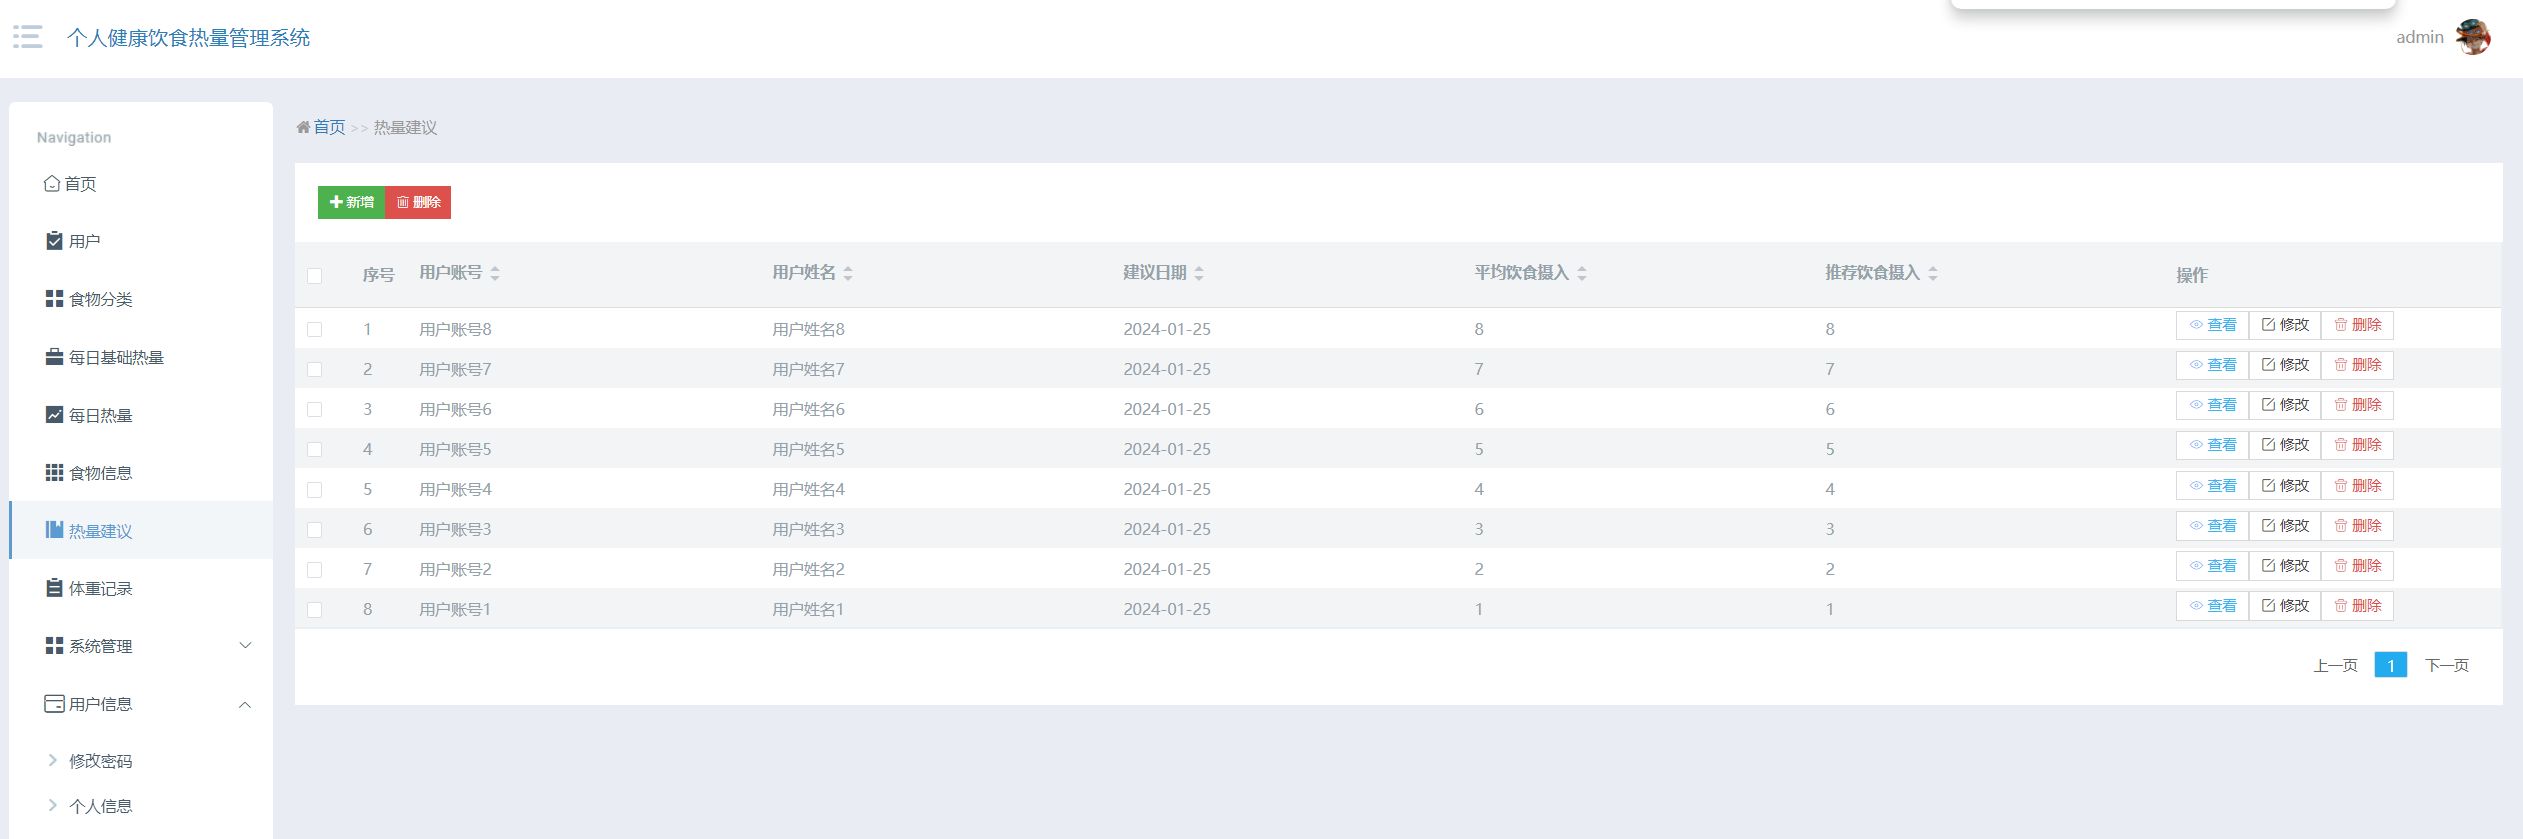
Task: Open 每日基础热量 briefcase icon in sidebar
Action: click(x=54, y=357)
